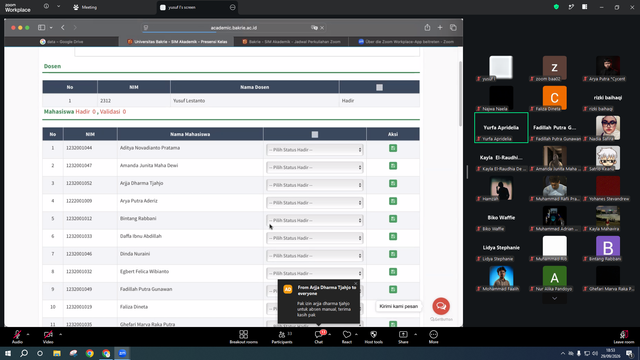This screenshot has width=640, height=360.
Task: Open the Chat icon with unread badge
Action: [x=319, y=335]
